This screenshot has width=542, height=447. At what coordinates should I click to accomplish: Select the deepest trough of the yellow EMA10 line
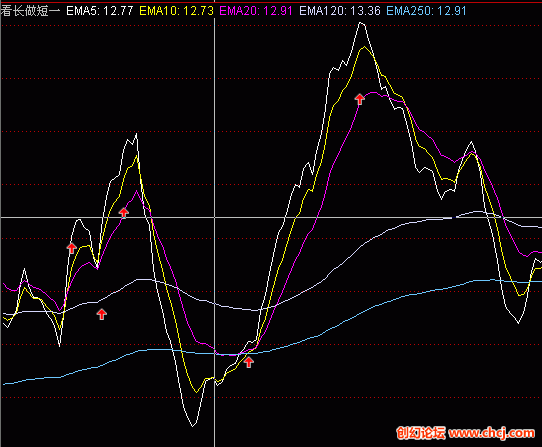[196, 392]
